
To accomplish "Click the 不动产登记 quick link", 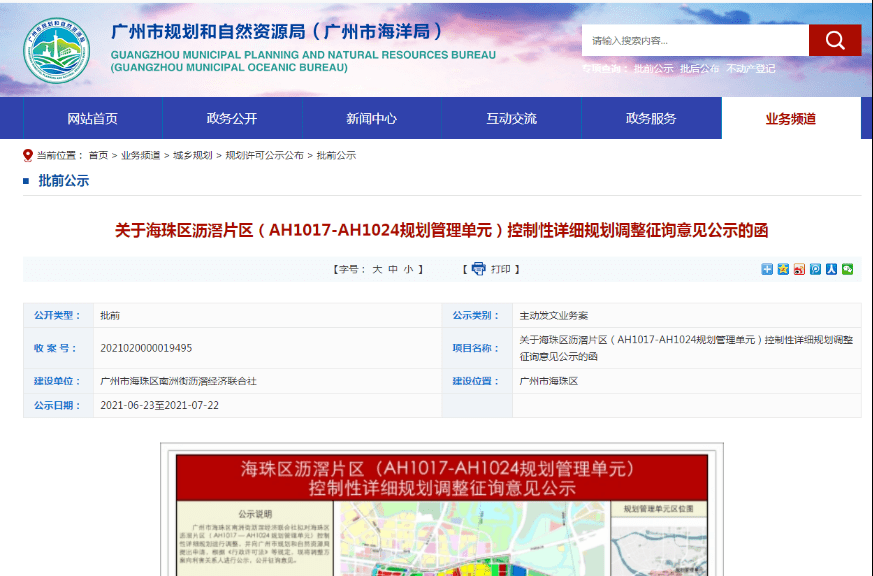I will point(751,69).
